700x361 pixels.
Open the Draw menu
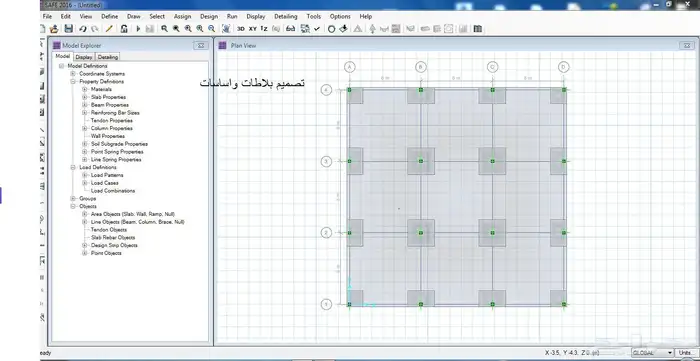click(x=133, y=16)
